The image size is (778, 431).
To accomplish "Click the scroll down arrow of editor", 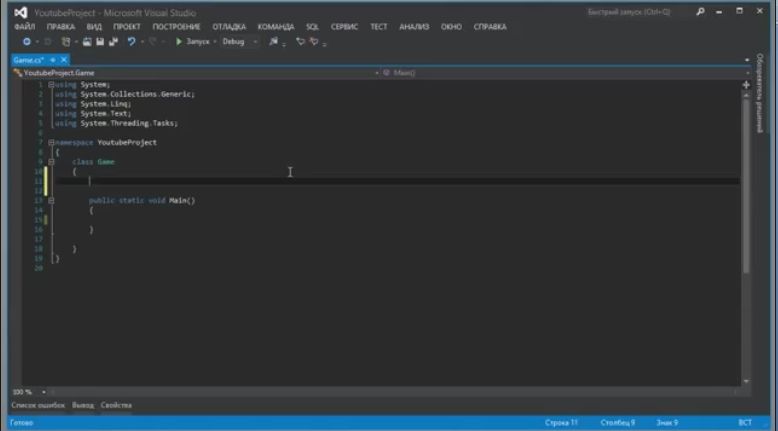I will (x=746, y=381).
